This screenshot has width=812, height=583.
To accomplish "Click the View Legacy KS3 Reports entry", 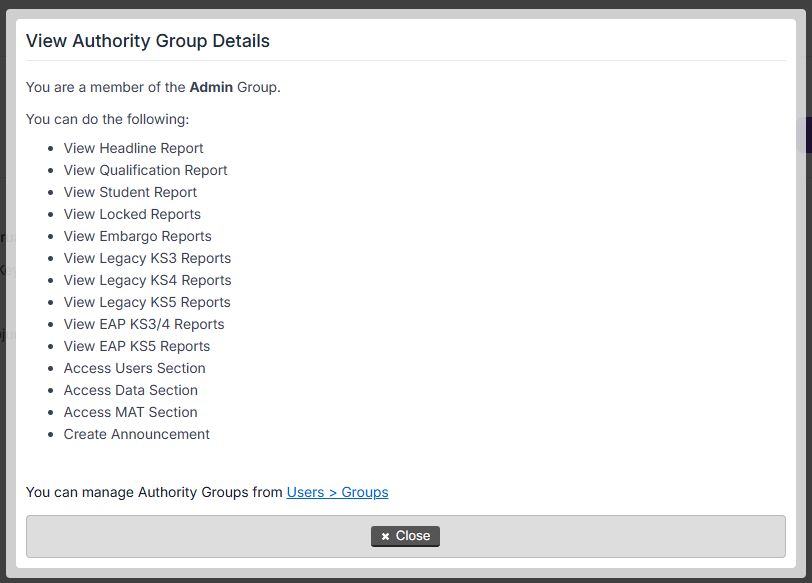I will click(x=147, y=258).
